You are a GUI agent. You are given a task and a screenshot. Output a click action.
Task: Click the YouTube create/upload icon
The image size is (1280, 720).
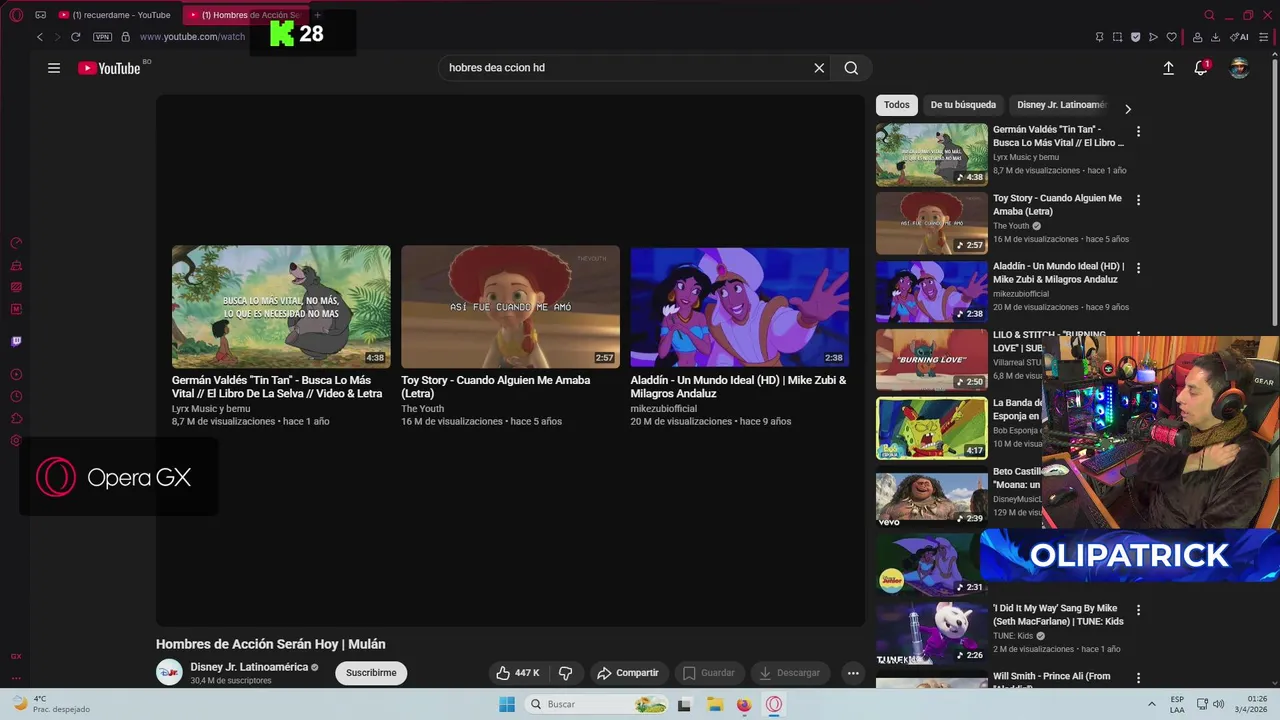click(1168, 68)
